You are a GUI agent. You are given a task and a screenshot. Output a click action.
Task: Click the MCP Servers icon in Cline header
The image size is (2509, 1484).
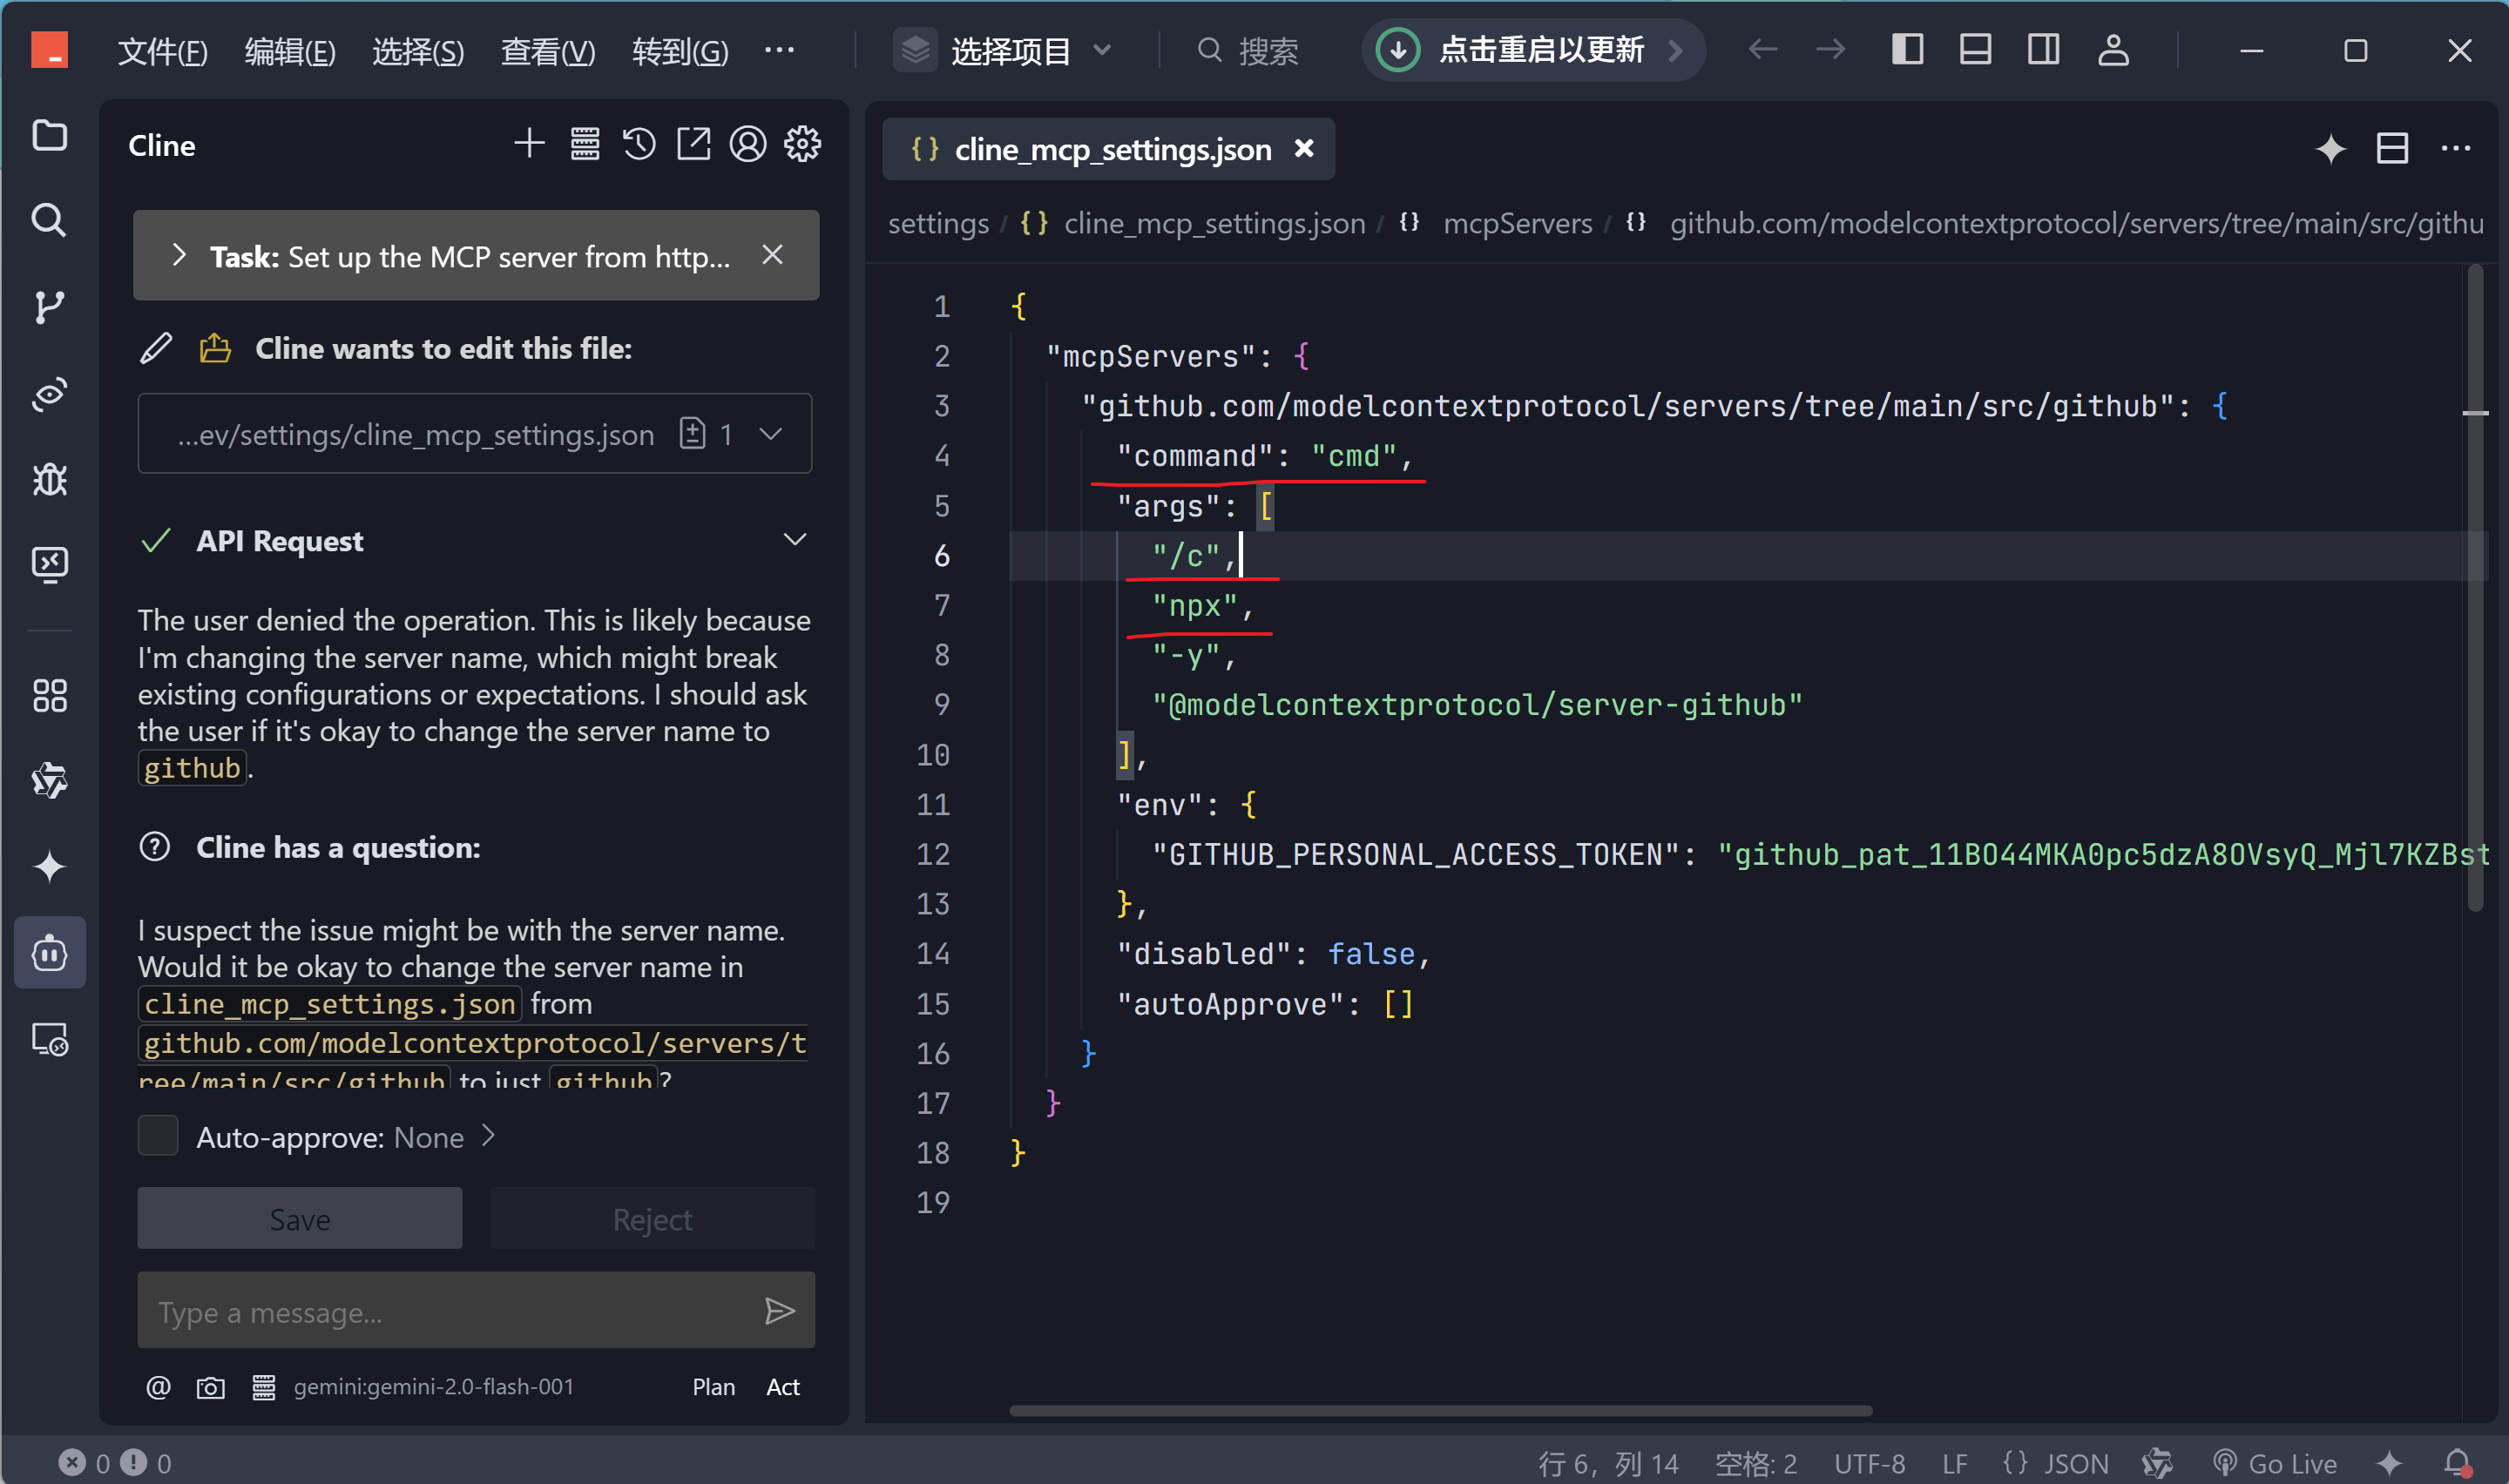[x=585, y=145]
